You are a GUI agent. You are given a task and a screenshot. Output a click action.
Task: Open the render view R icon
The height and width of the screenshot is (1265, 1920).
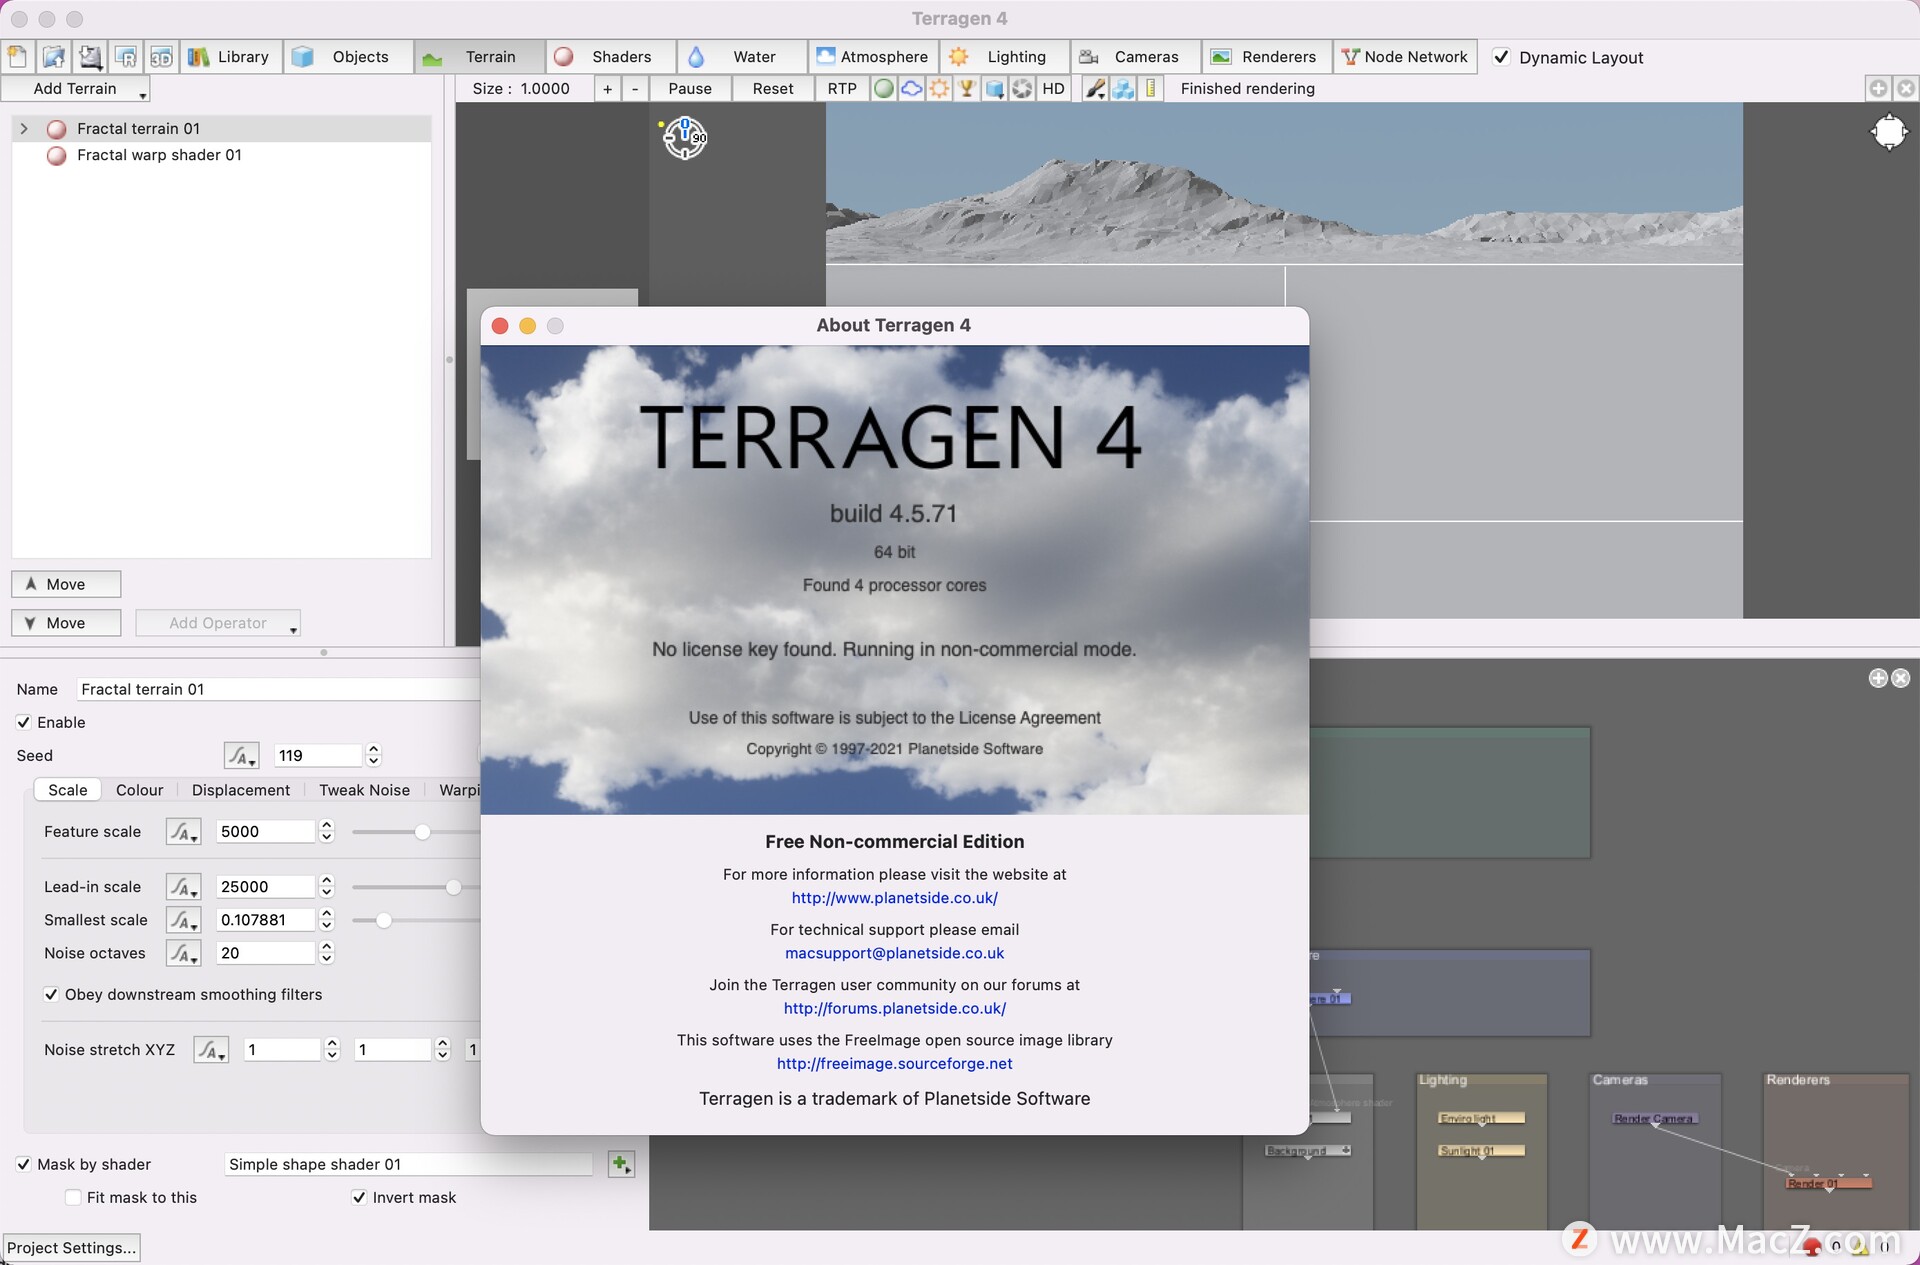tap(126, 57)
